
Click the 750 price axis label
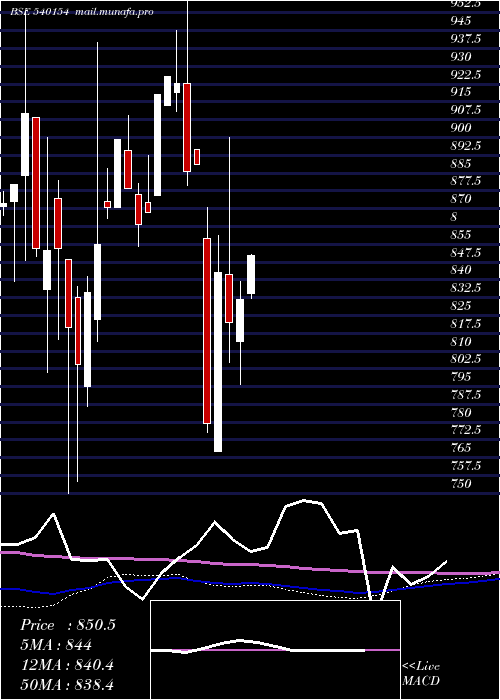(x=461, y=483)
